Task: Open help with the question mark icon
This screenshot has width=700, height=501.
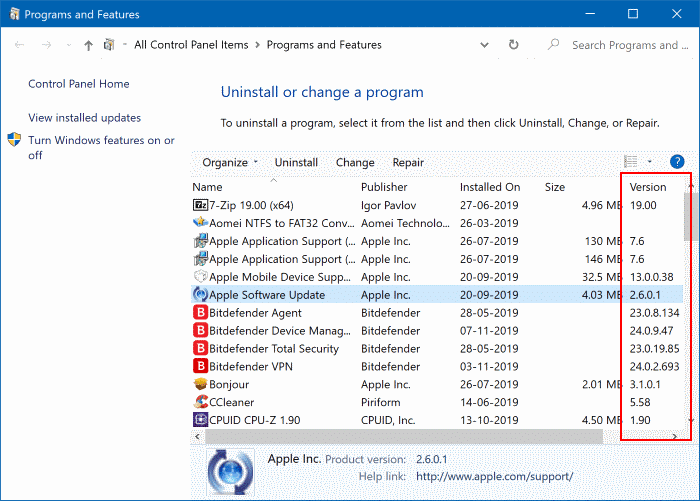Action: 677,162
